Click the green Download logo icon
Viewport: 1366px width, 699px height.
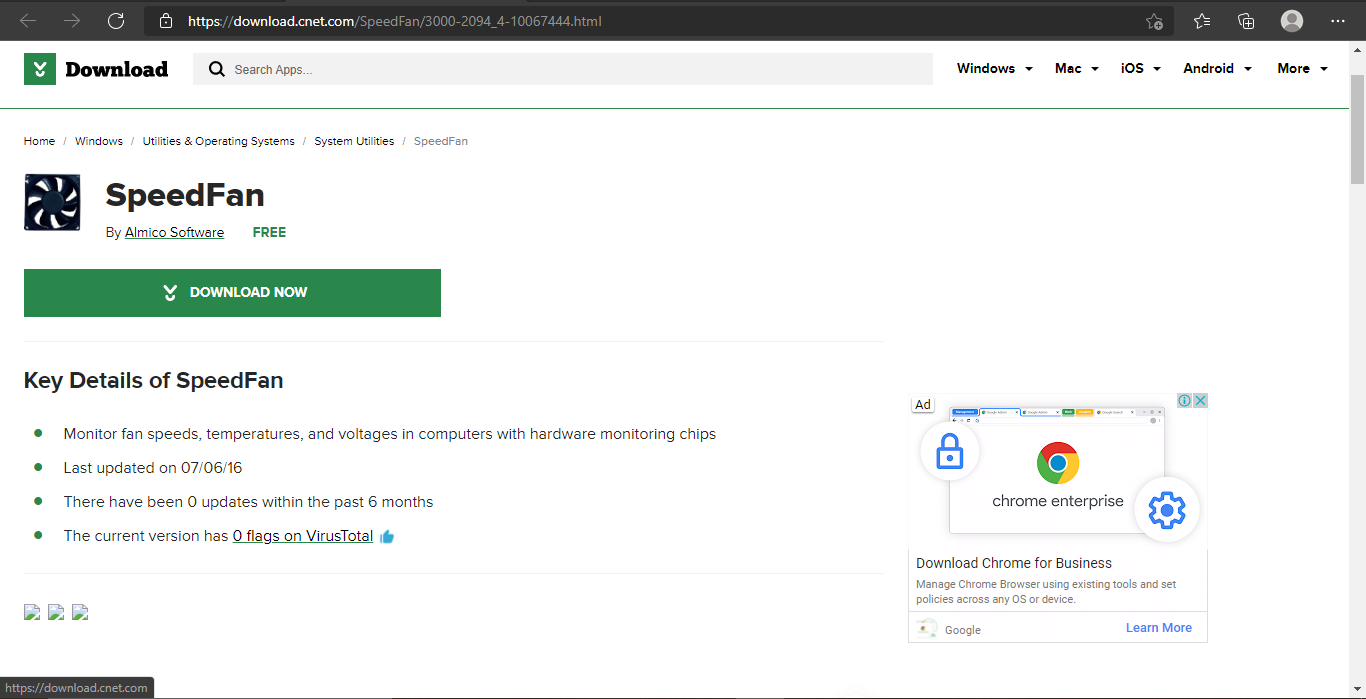pos(40,69)
